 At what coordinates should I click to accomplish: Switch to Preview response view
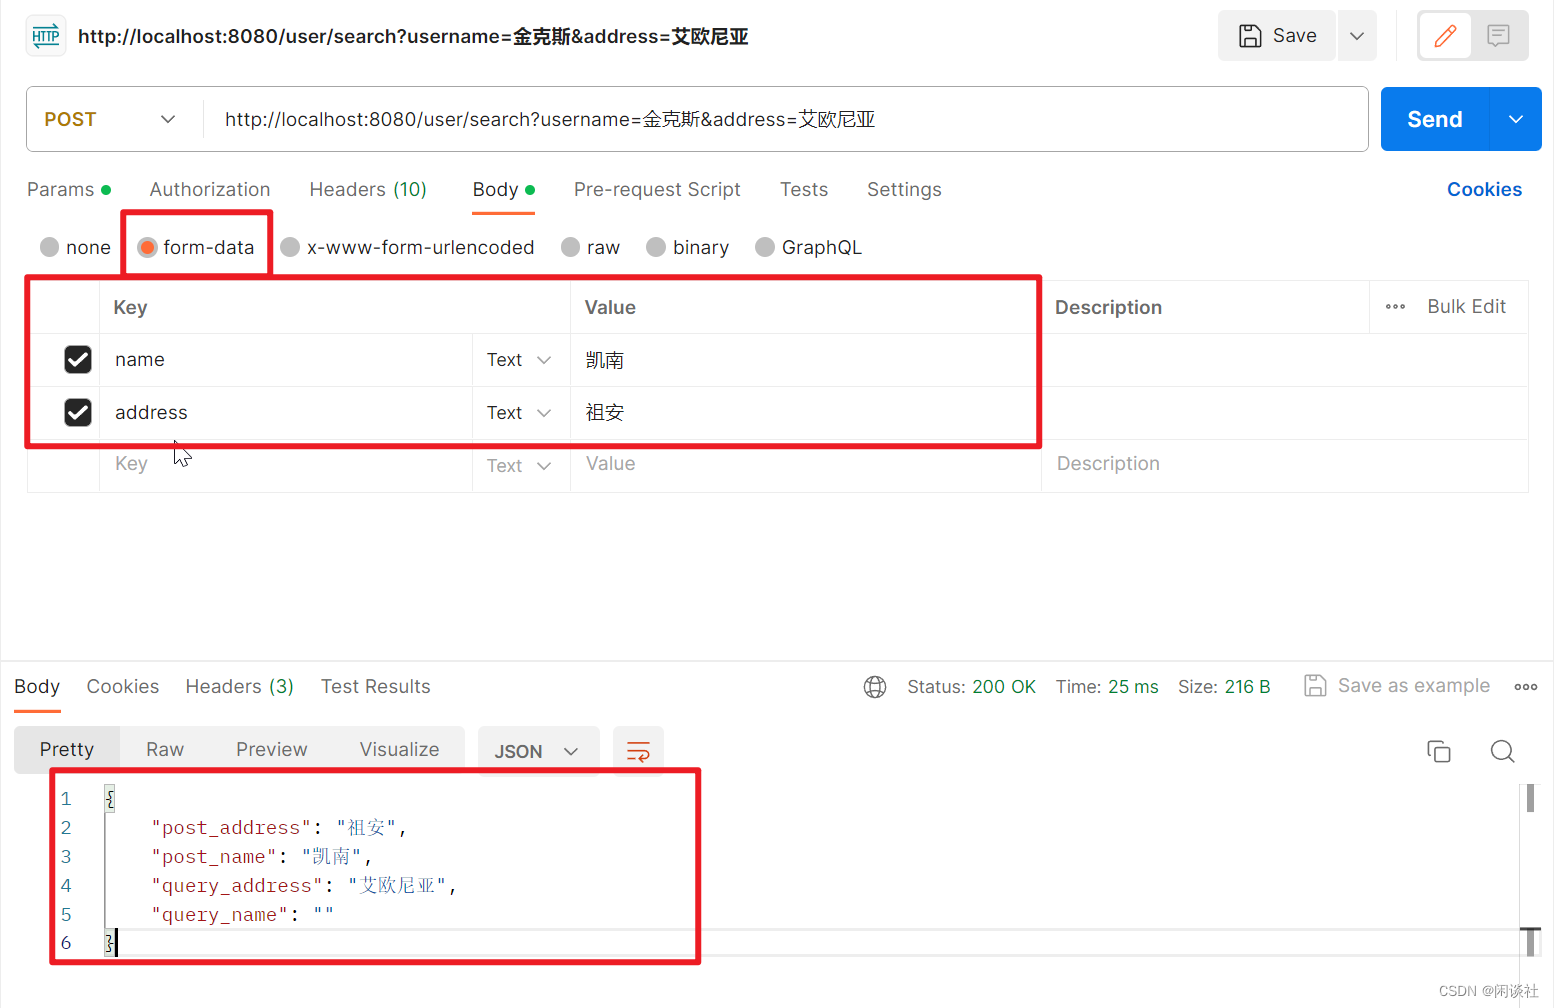(x=272, y=749)
